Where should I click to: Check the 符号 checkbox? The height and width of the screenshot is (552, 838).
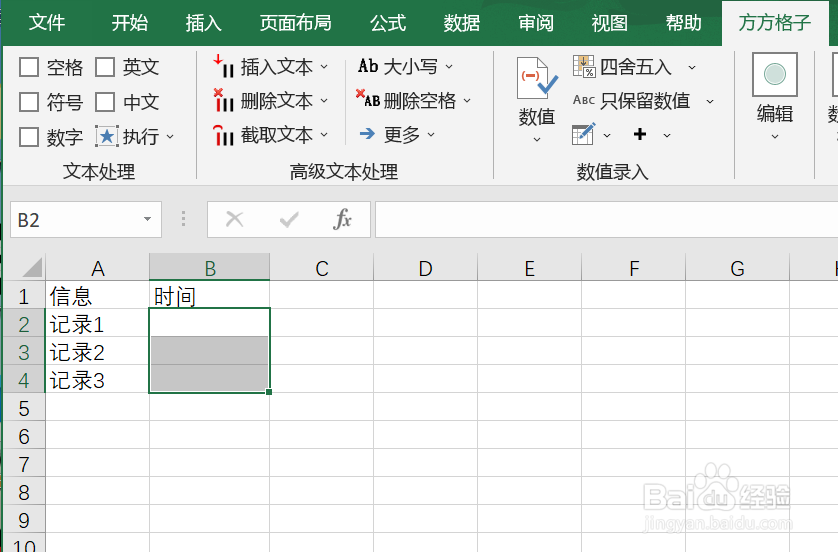[29, 102]
